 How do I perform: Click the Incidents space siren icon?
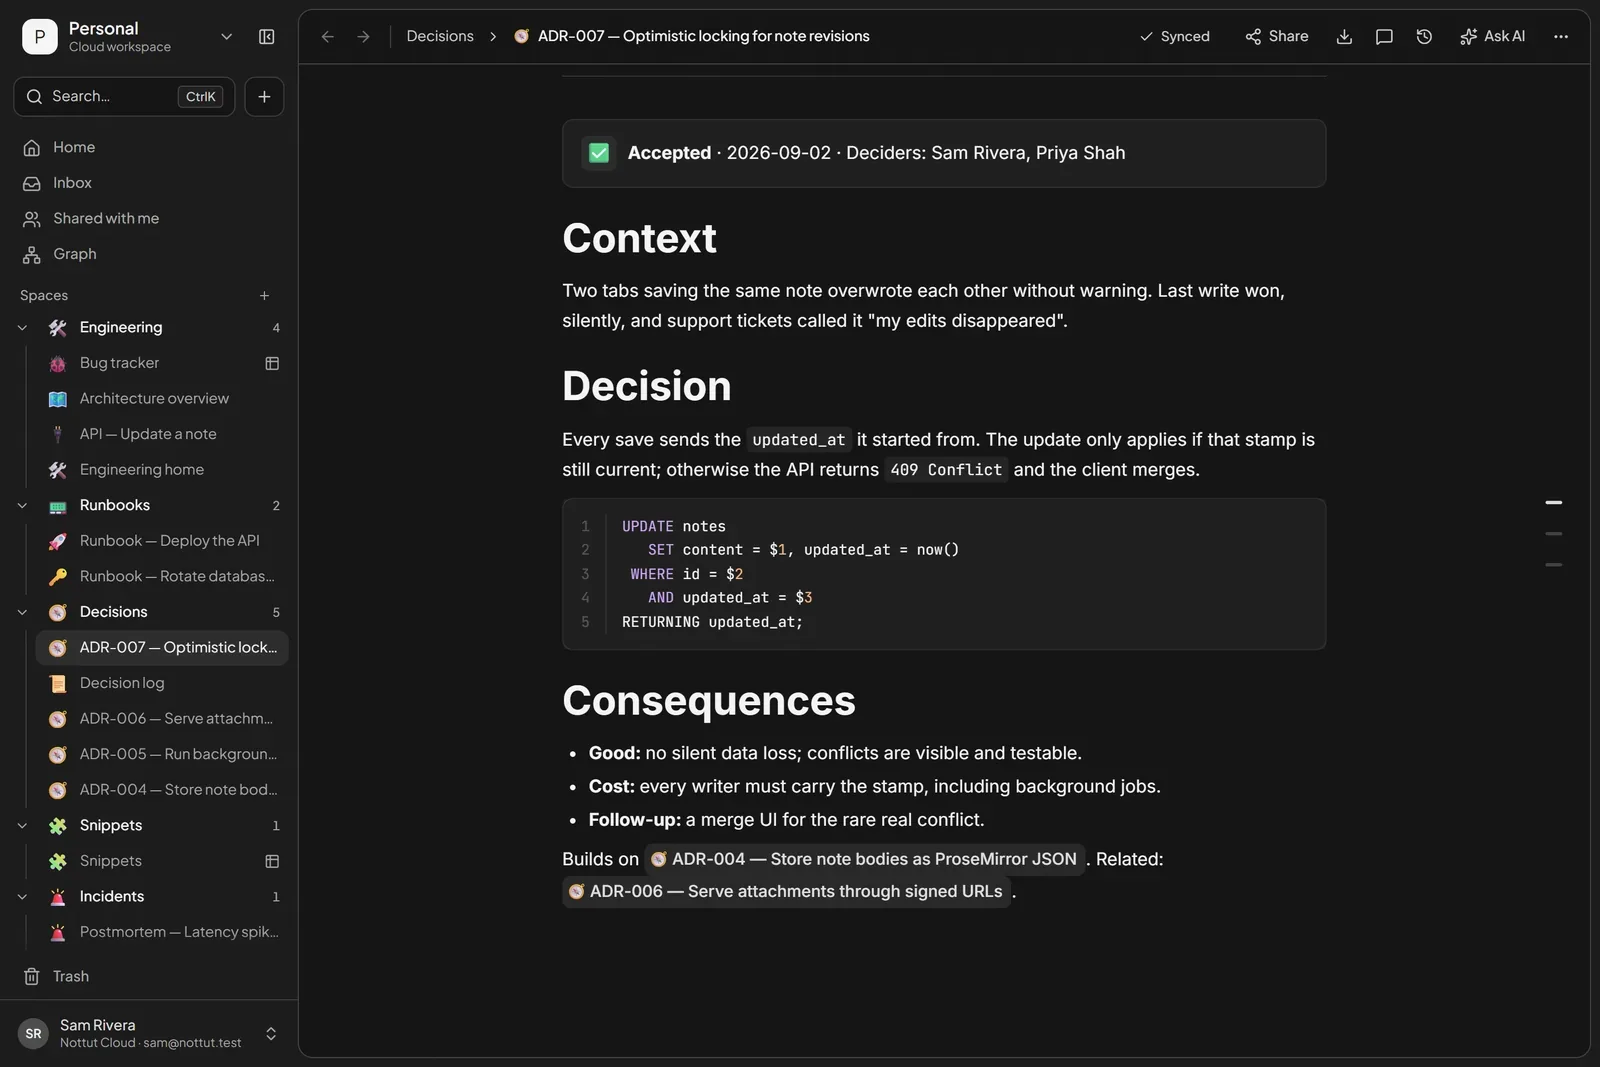[x=58, y=897]
